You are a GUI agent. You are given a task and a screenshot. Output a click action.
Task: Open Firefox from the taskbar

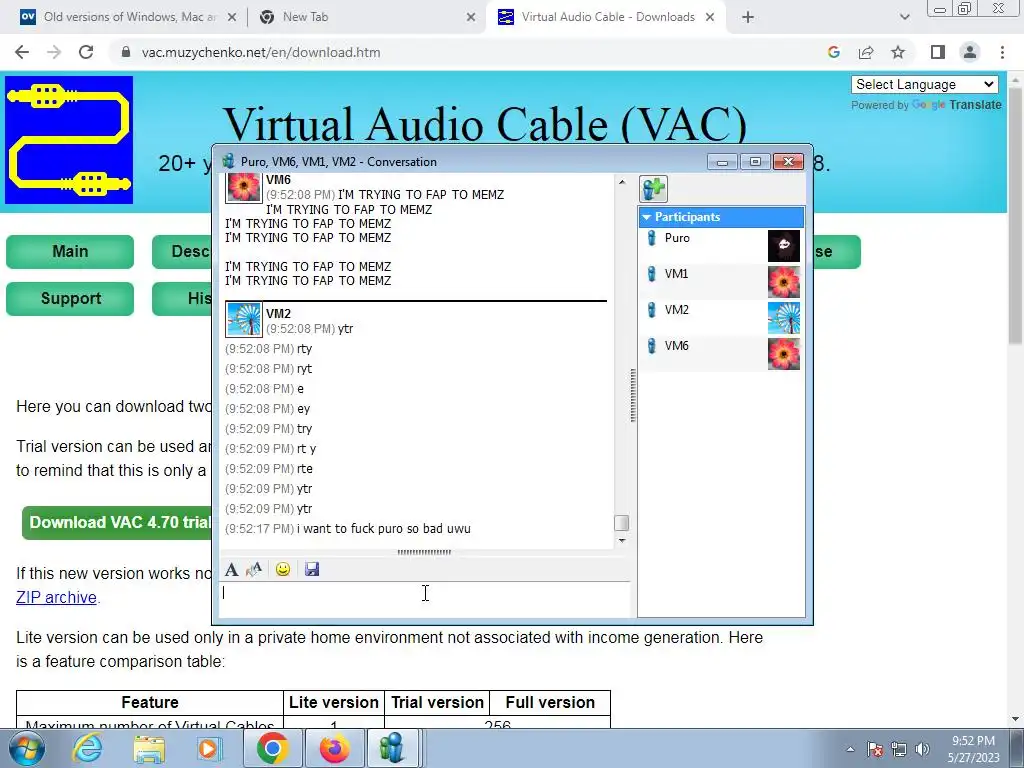pyautogui.click(x=334, y=748)
